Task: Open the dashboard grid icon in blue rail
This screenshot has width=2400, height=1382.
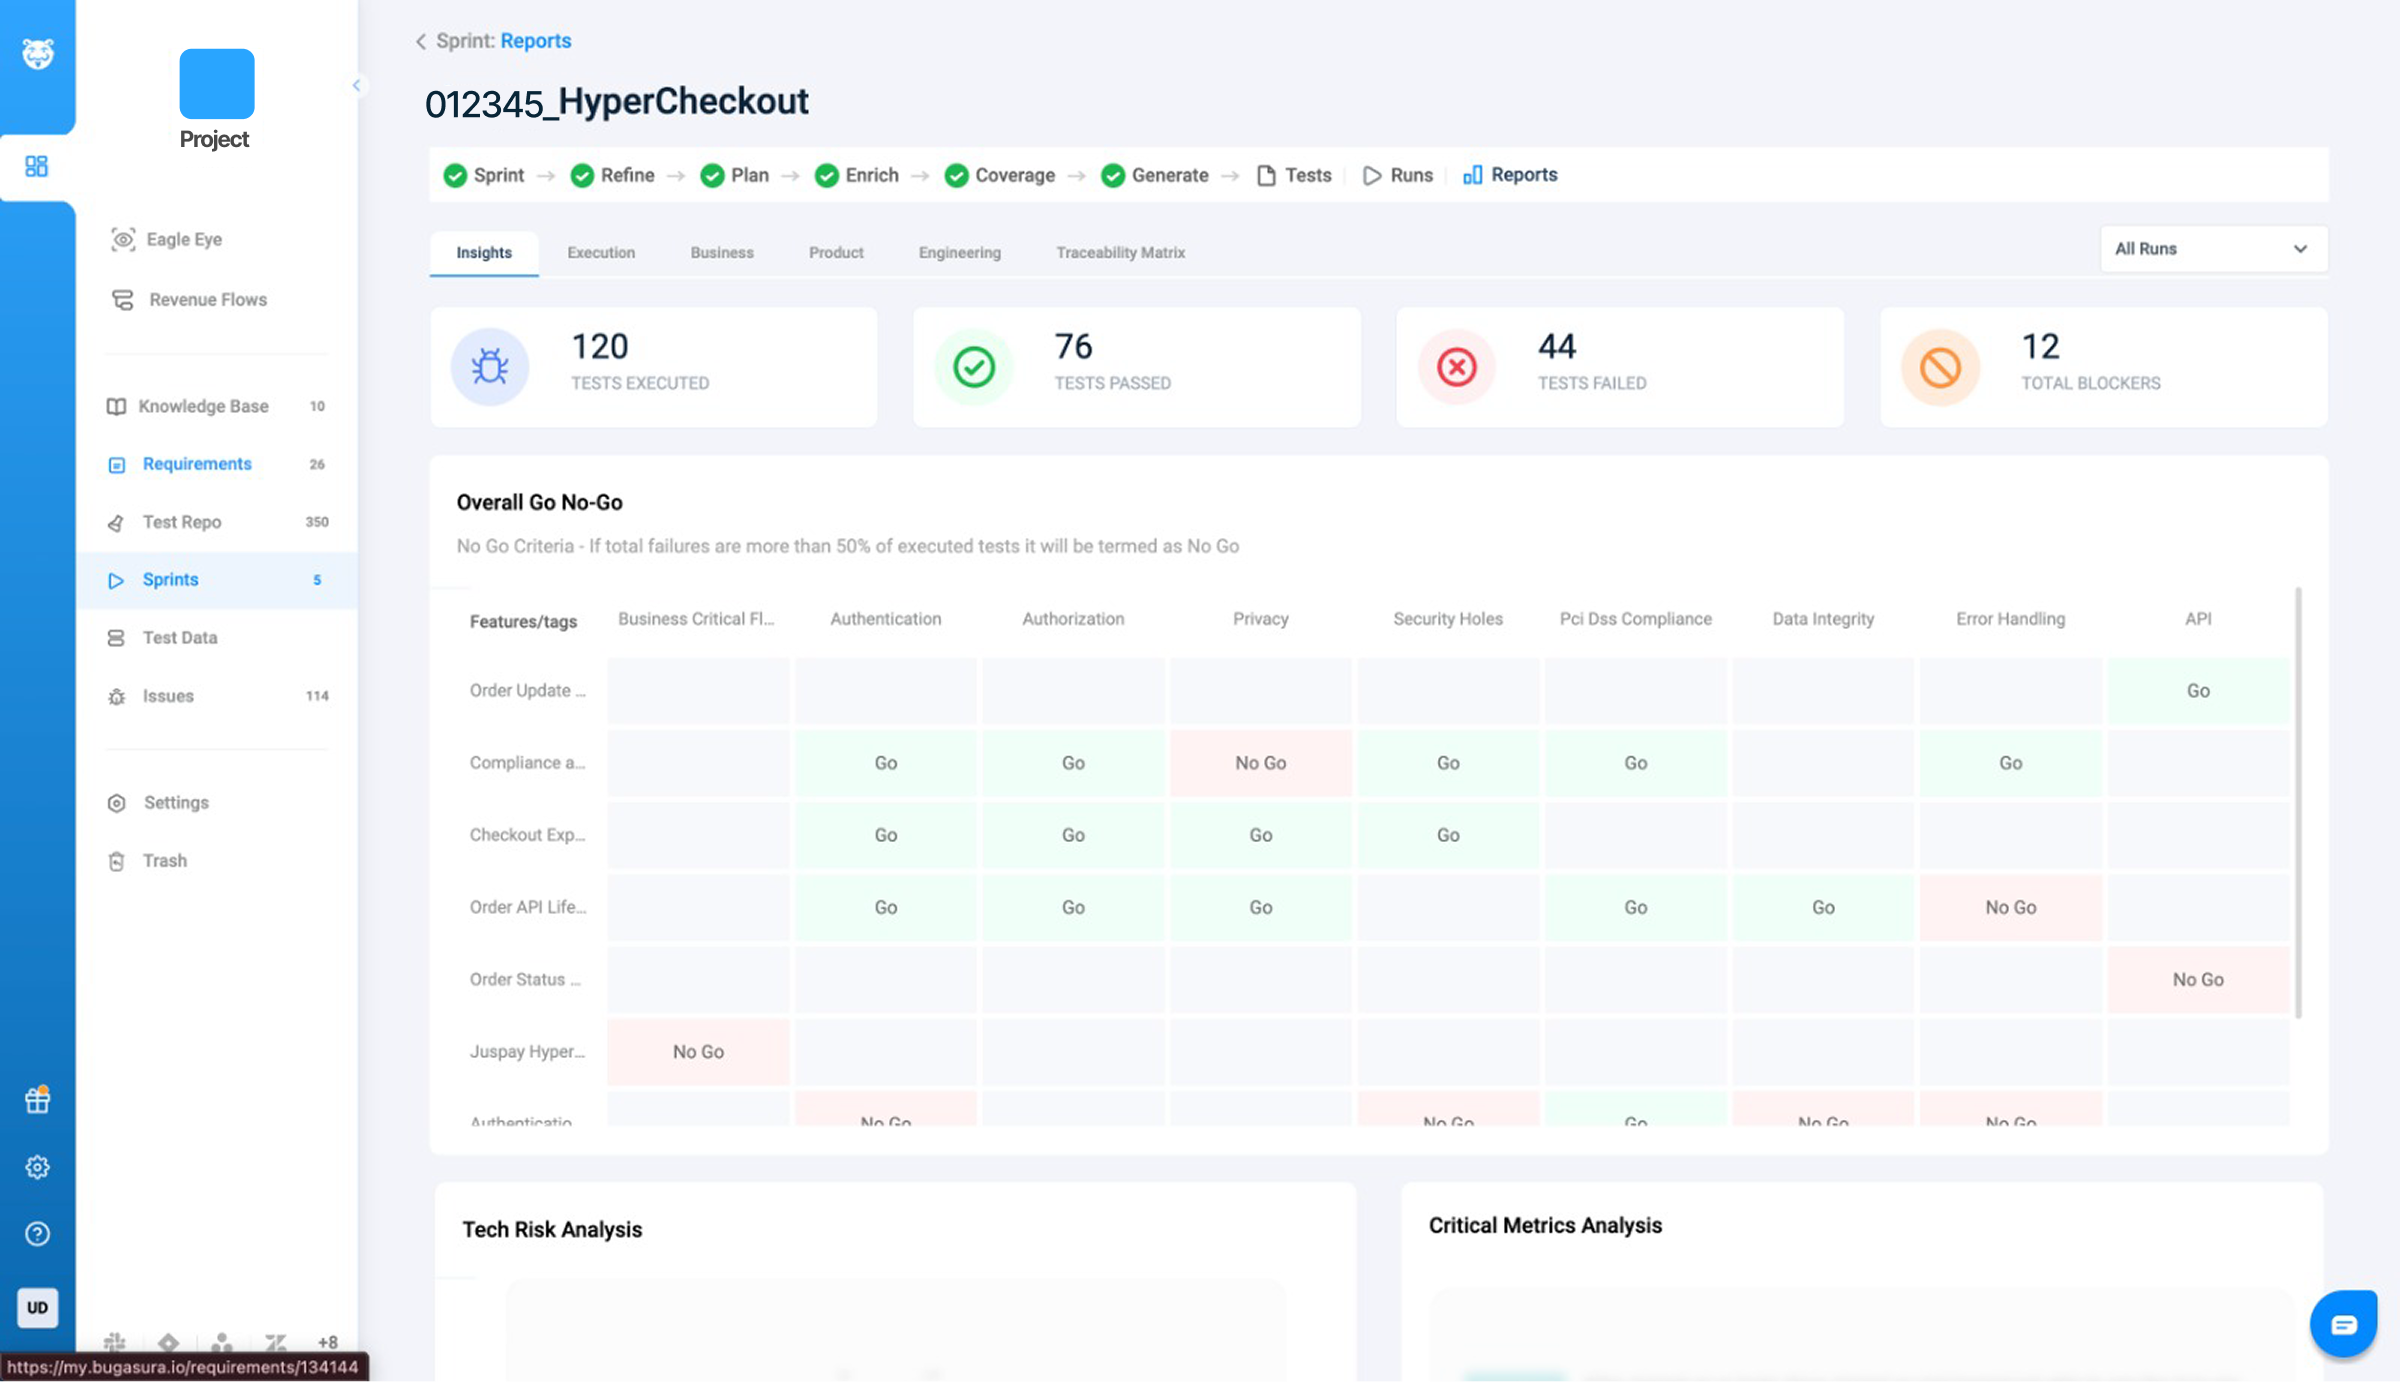Action: tap(37, 166)
